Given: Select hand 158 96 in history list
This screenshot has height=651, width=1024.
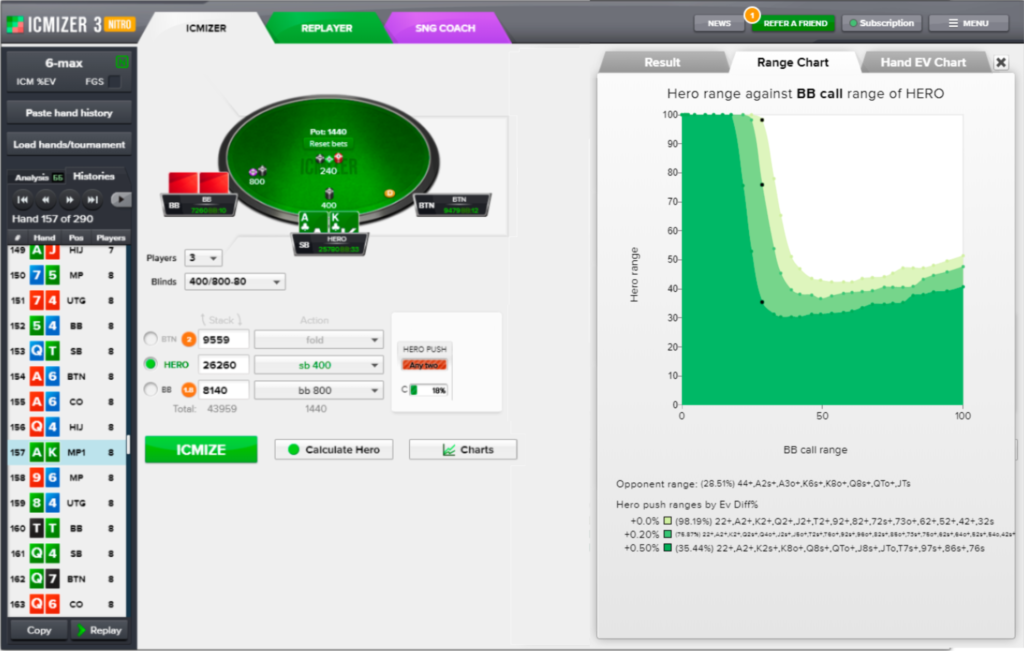Looking at the screenshot, I should coord(67,477).
